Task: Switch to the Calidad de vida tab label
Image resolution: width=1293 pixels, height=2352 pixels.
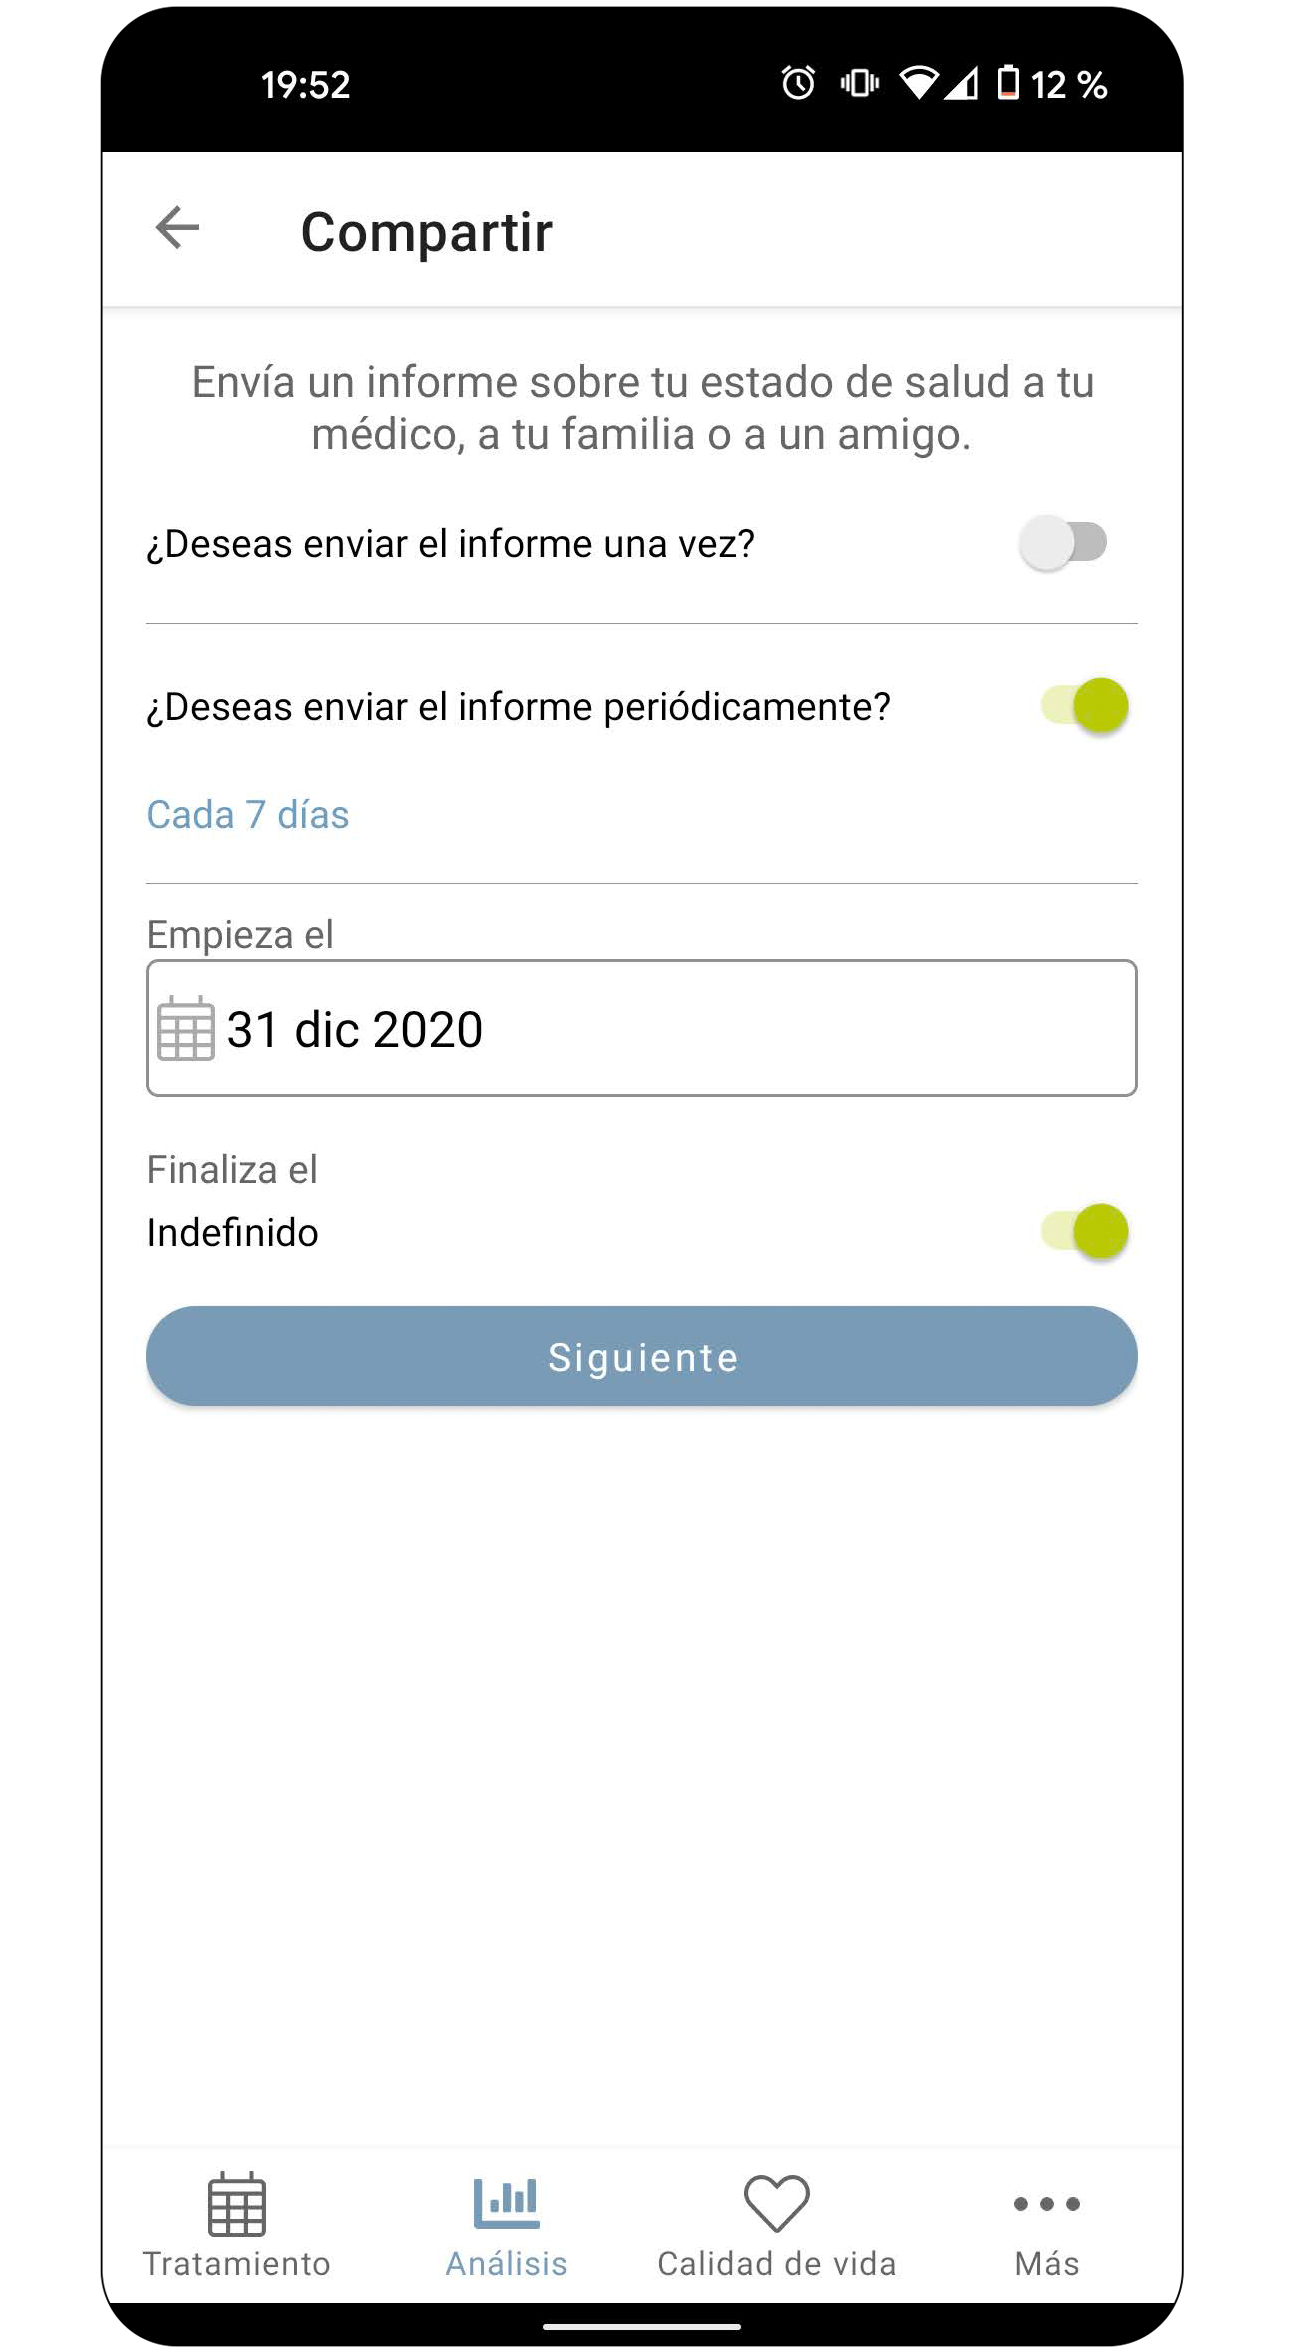Action: pyautogui.click(x=777, y=2264)
